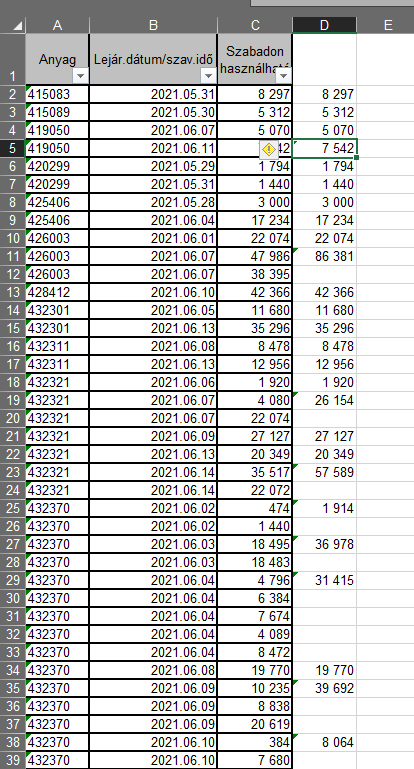Click column C cell showing 6 384
The width and height of the screenshot is (414, 769).
255,598
